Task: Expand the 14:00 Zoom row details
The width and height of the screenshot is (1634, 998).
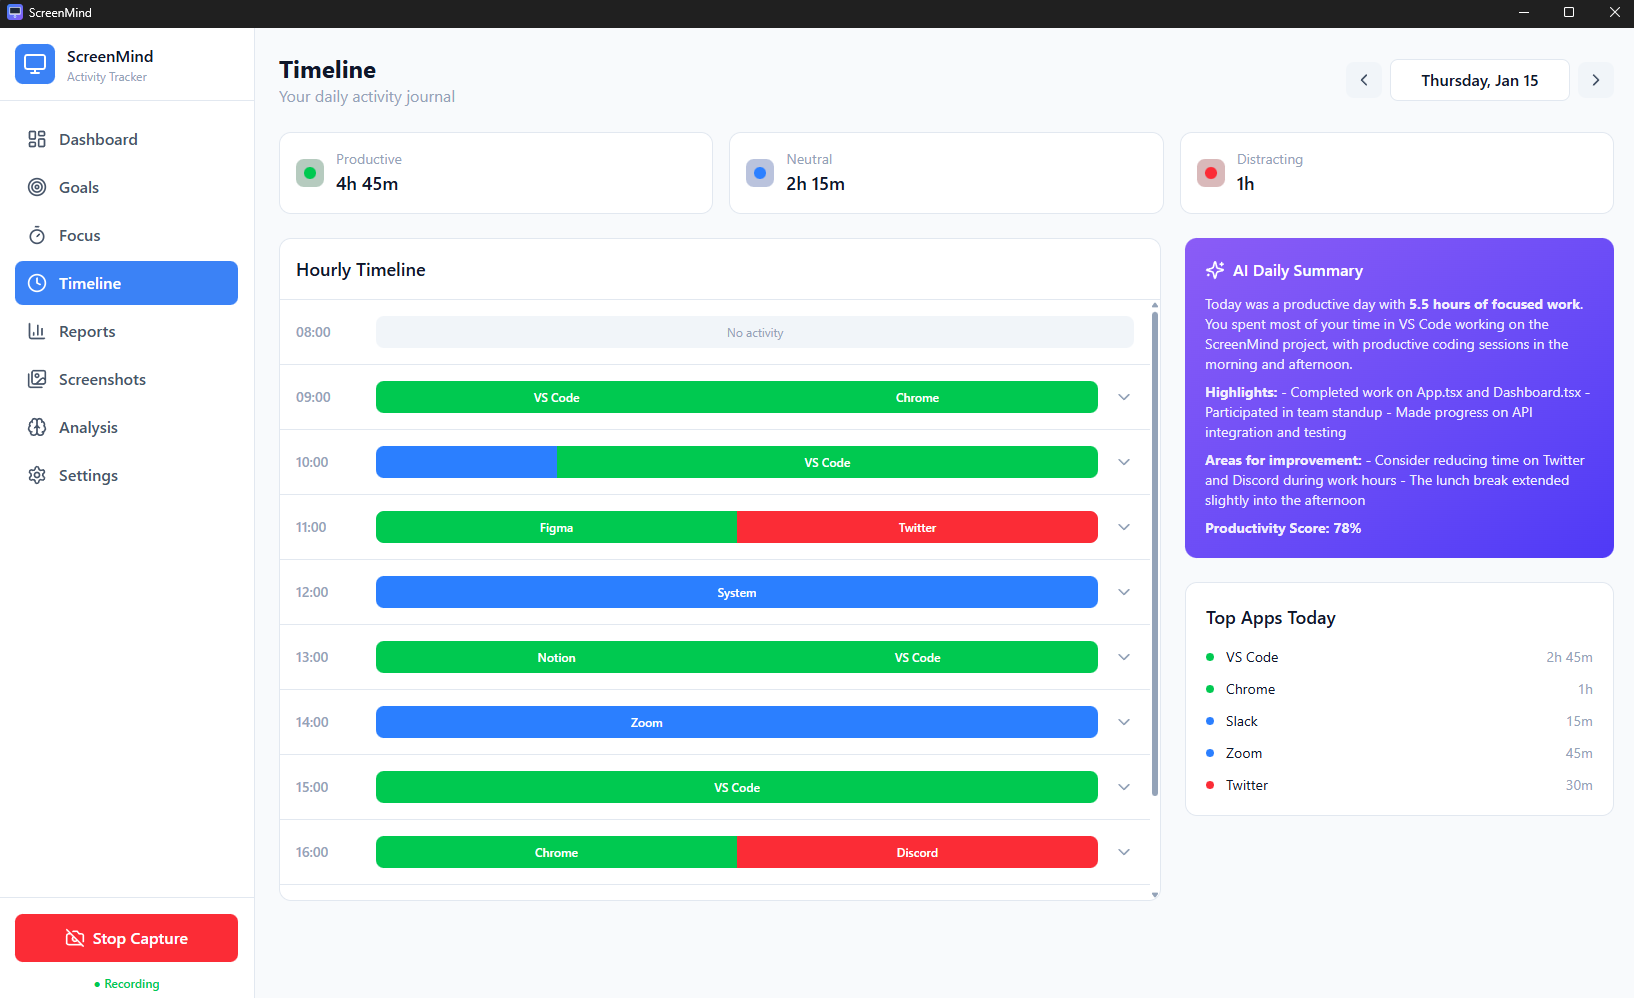Action: tap(1124, 722)
